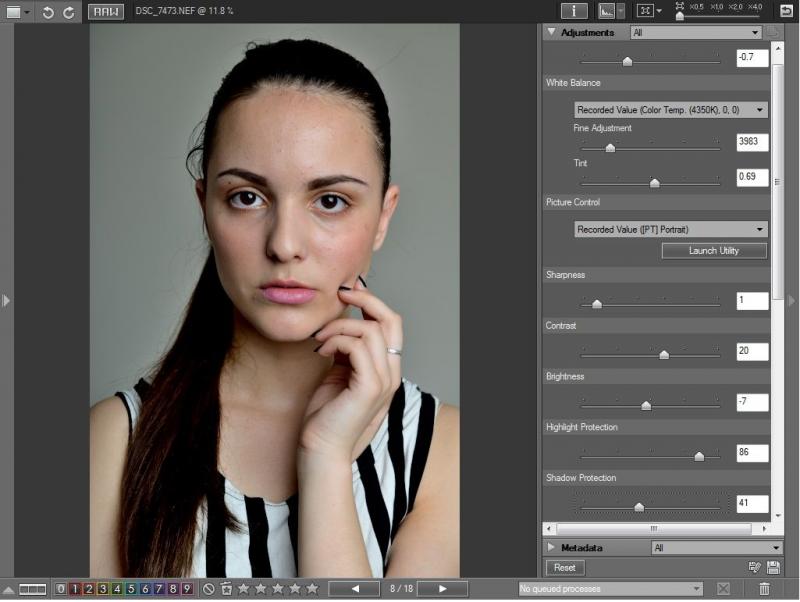Go to the next image
The height and width of the screenshot is (602, 800).
coord(442,589)
